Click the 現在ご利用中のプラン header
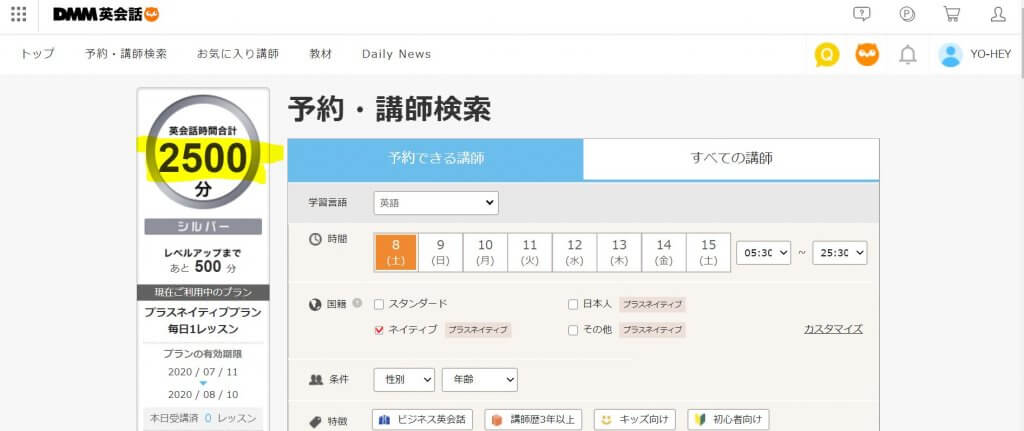 [x=203, y=293]
